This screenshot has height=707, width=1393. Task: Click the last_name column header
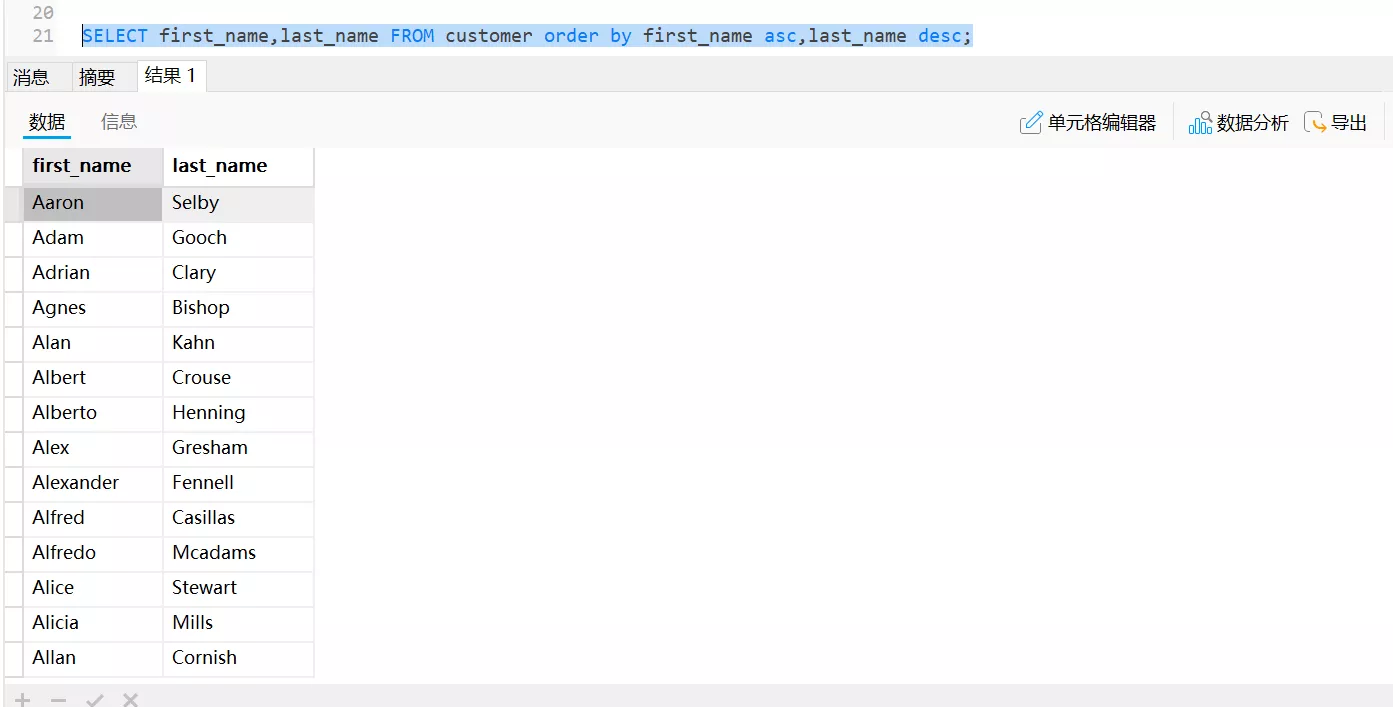pos(220,166)
